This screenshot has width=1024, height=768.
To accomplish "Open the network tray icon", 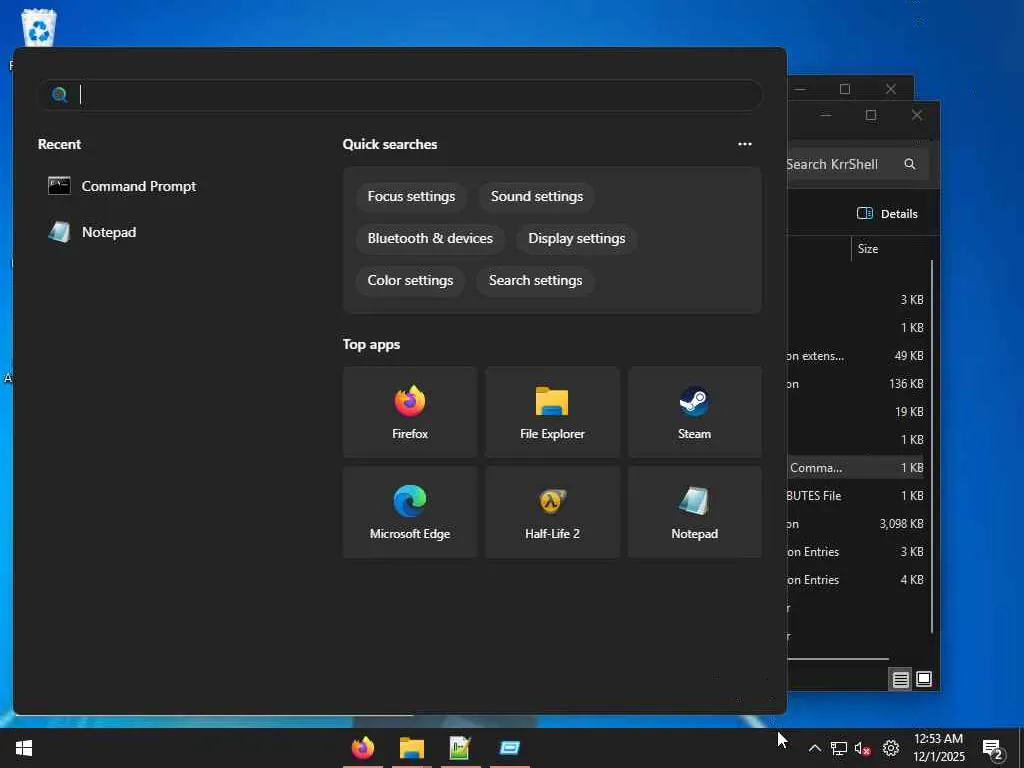I will coord(839,748).
